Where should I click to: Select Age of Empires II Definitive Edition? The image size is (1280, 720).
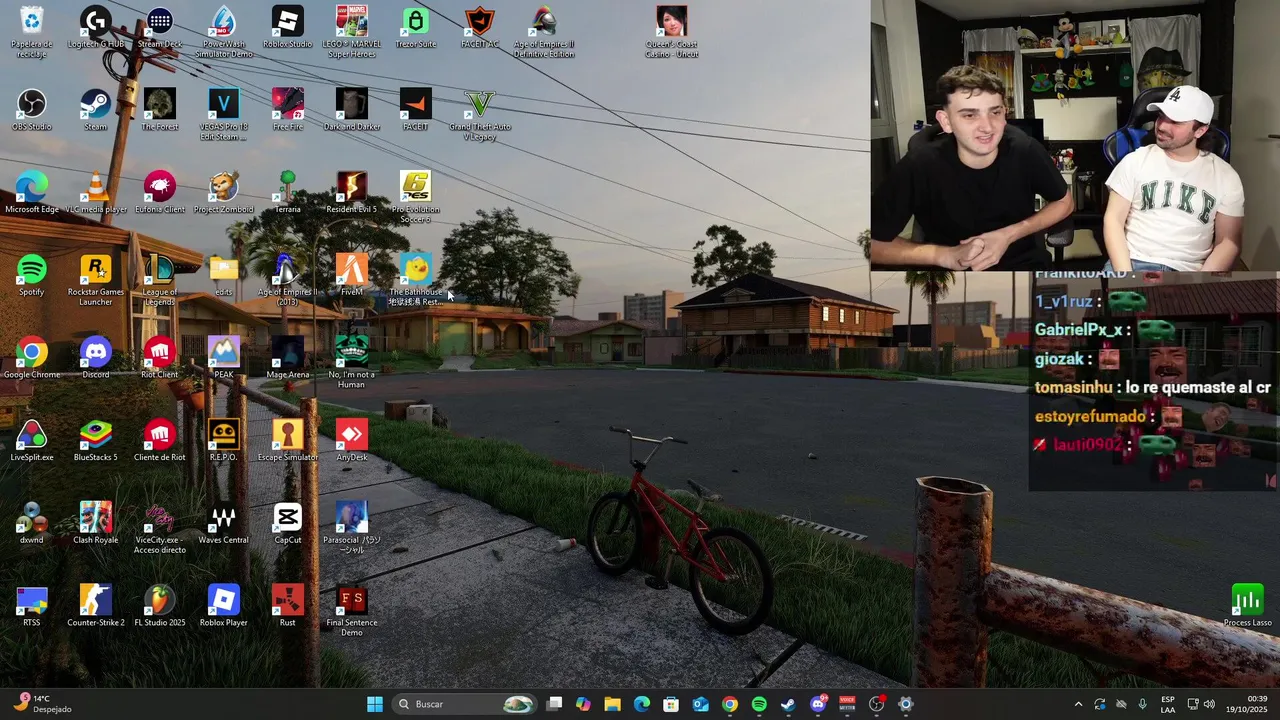[544, 32]
